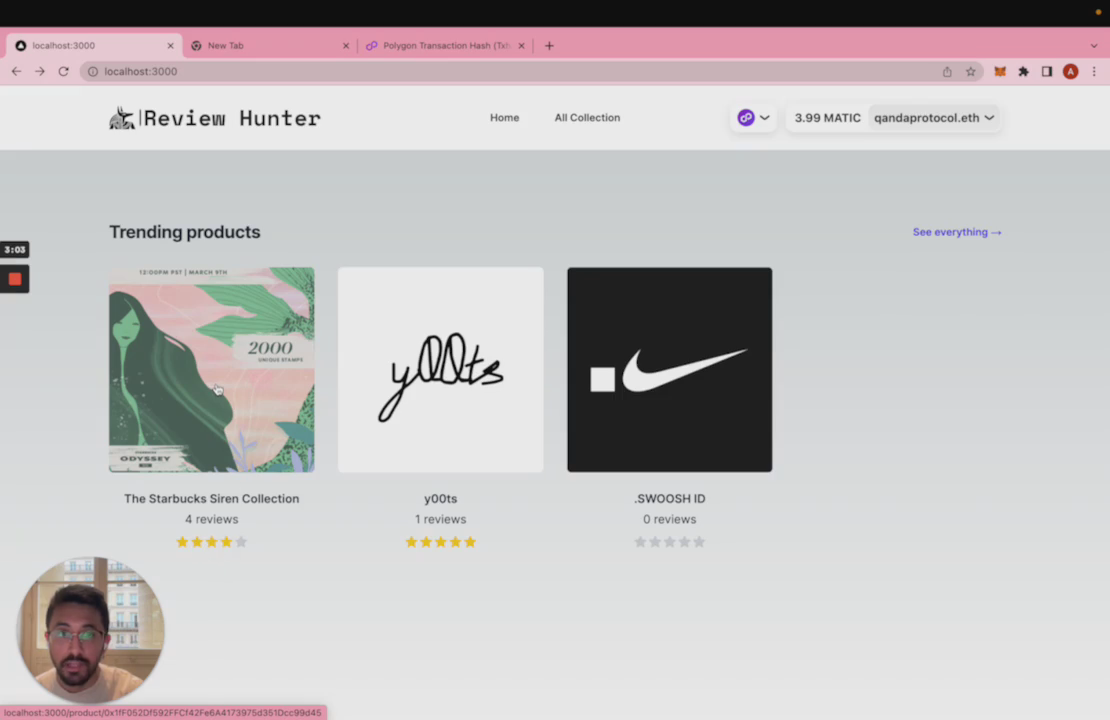Click the '1 reviews' text
The height and width of the screenshot is (720, 1110).
(x=440, y=519)
